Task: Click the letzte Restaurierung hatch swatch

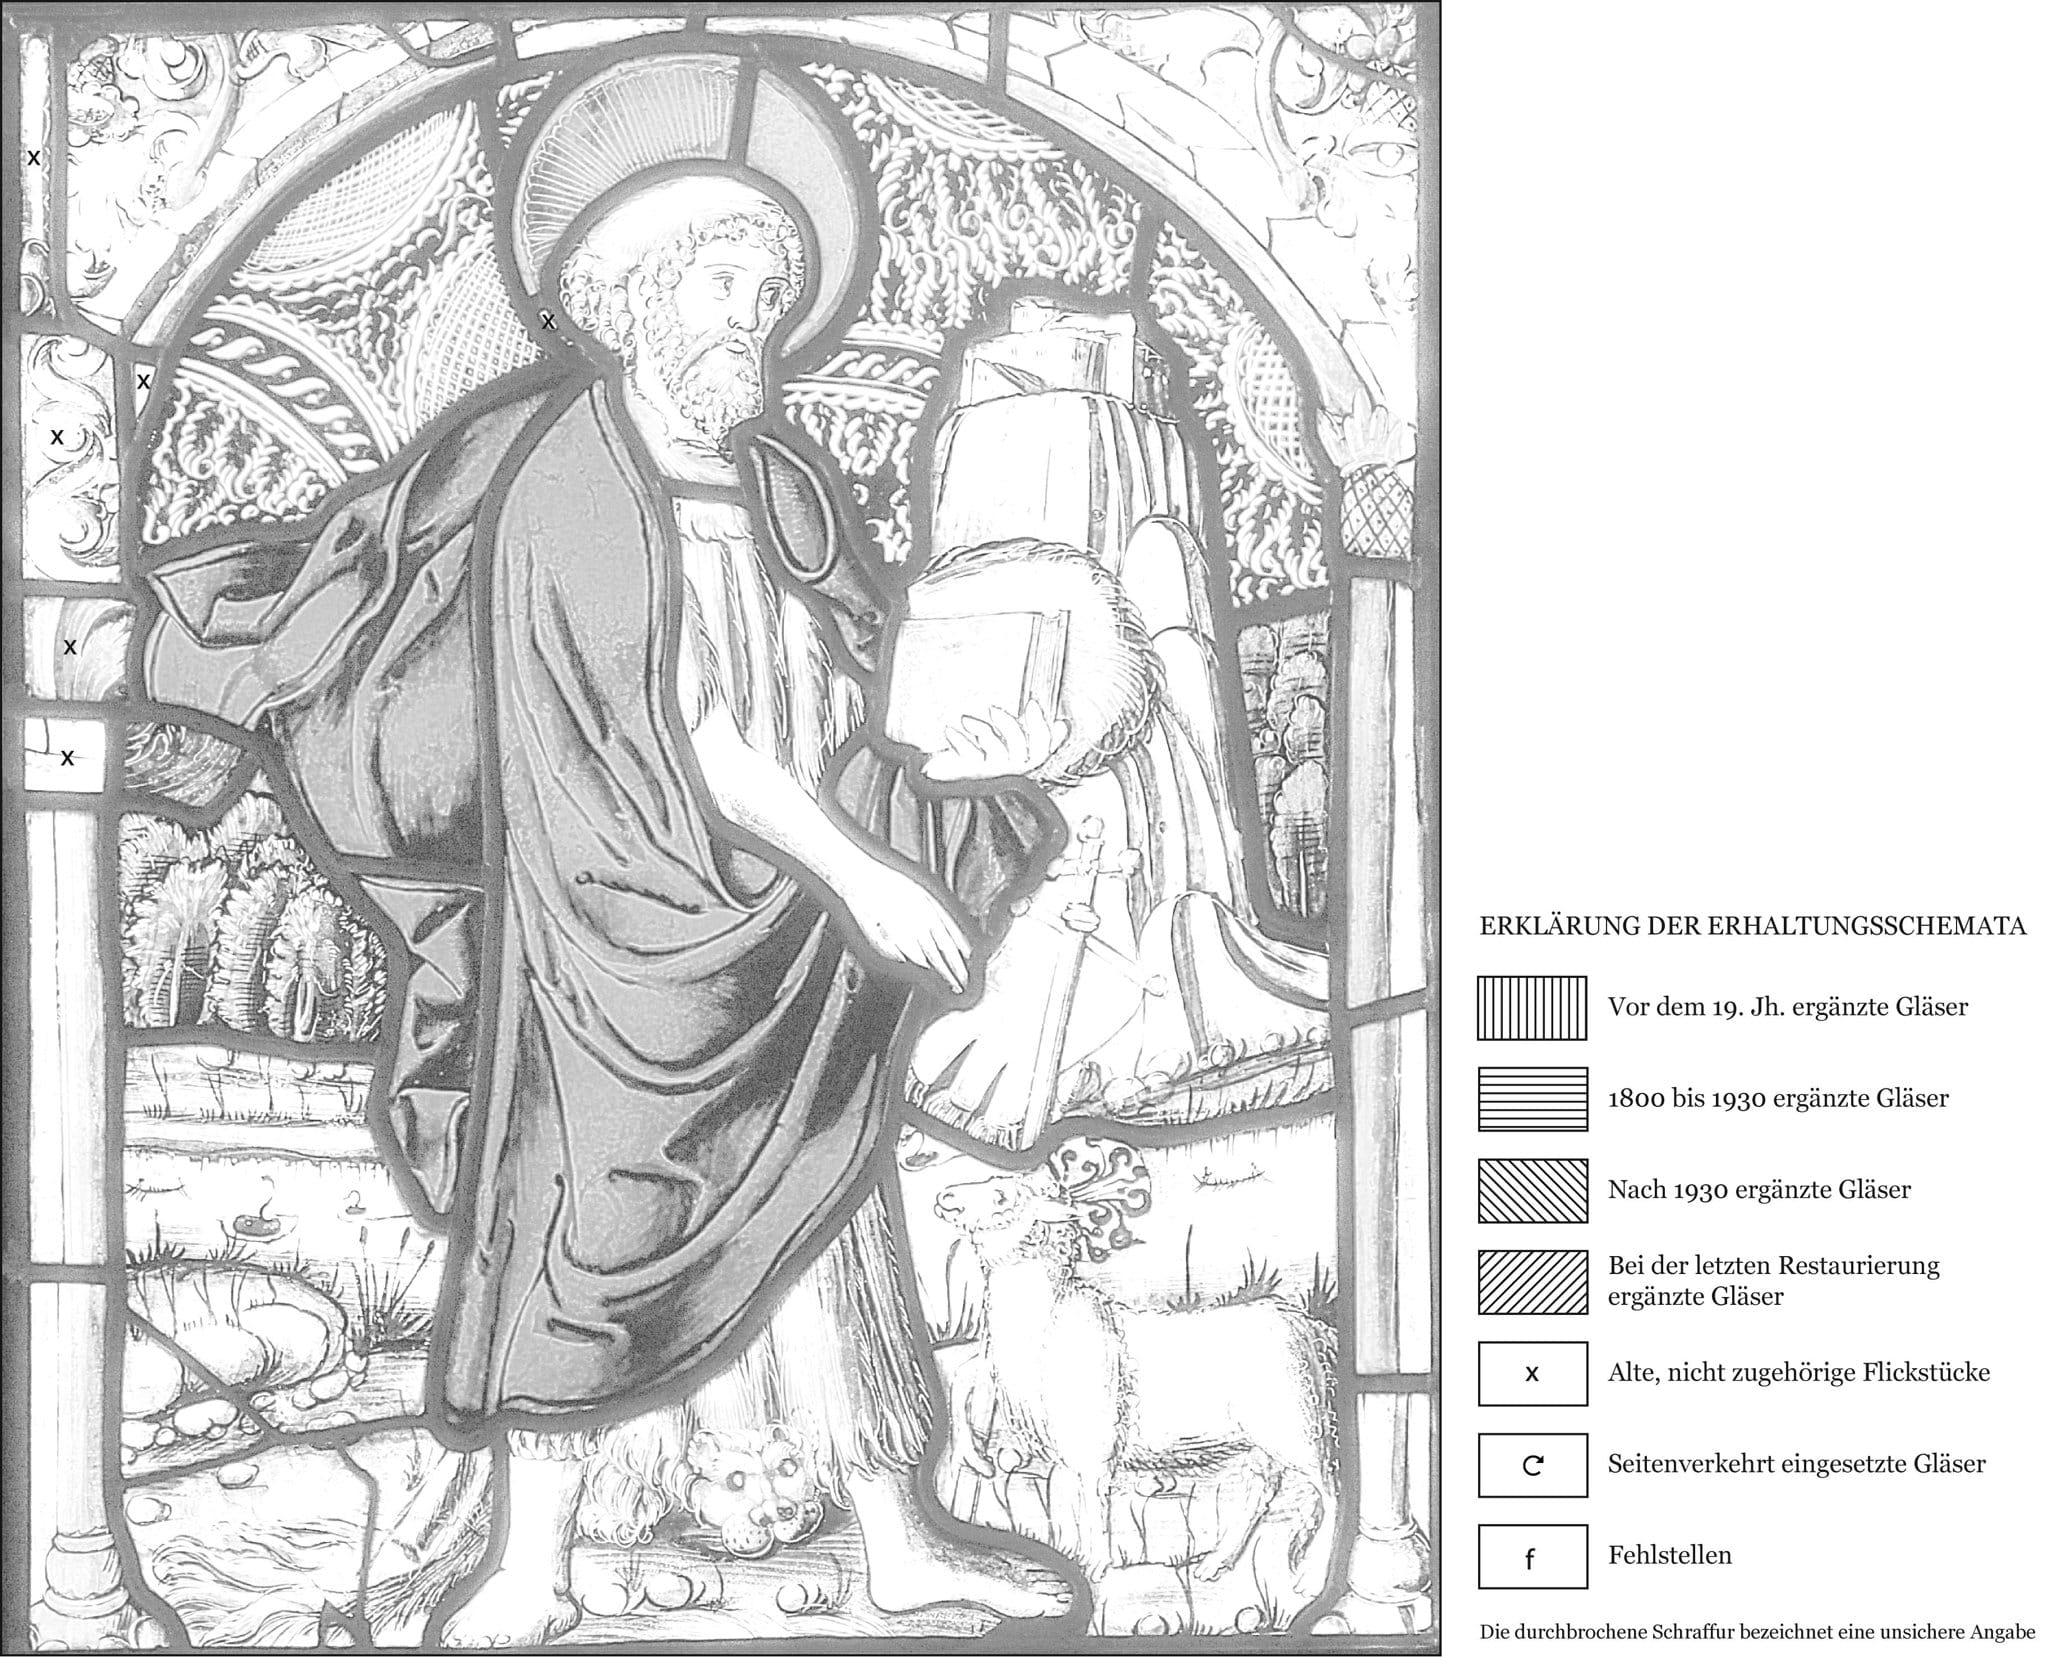Action: pos(1532,1281)
